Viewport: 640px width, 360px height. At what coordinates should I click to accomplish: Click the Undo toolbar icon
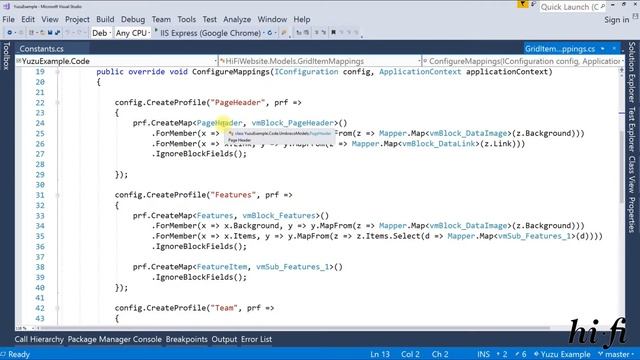pyautogui.click(x=68, y=33)
